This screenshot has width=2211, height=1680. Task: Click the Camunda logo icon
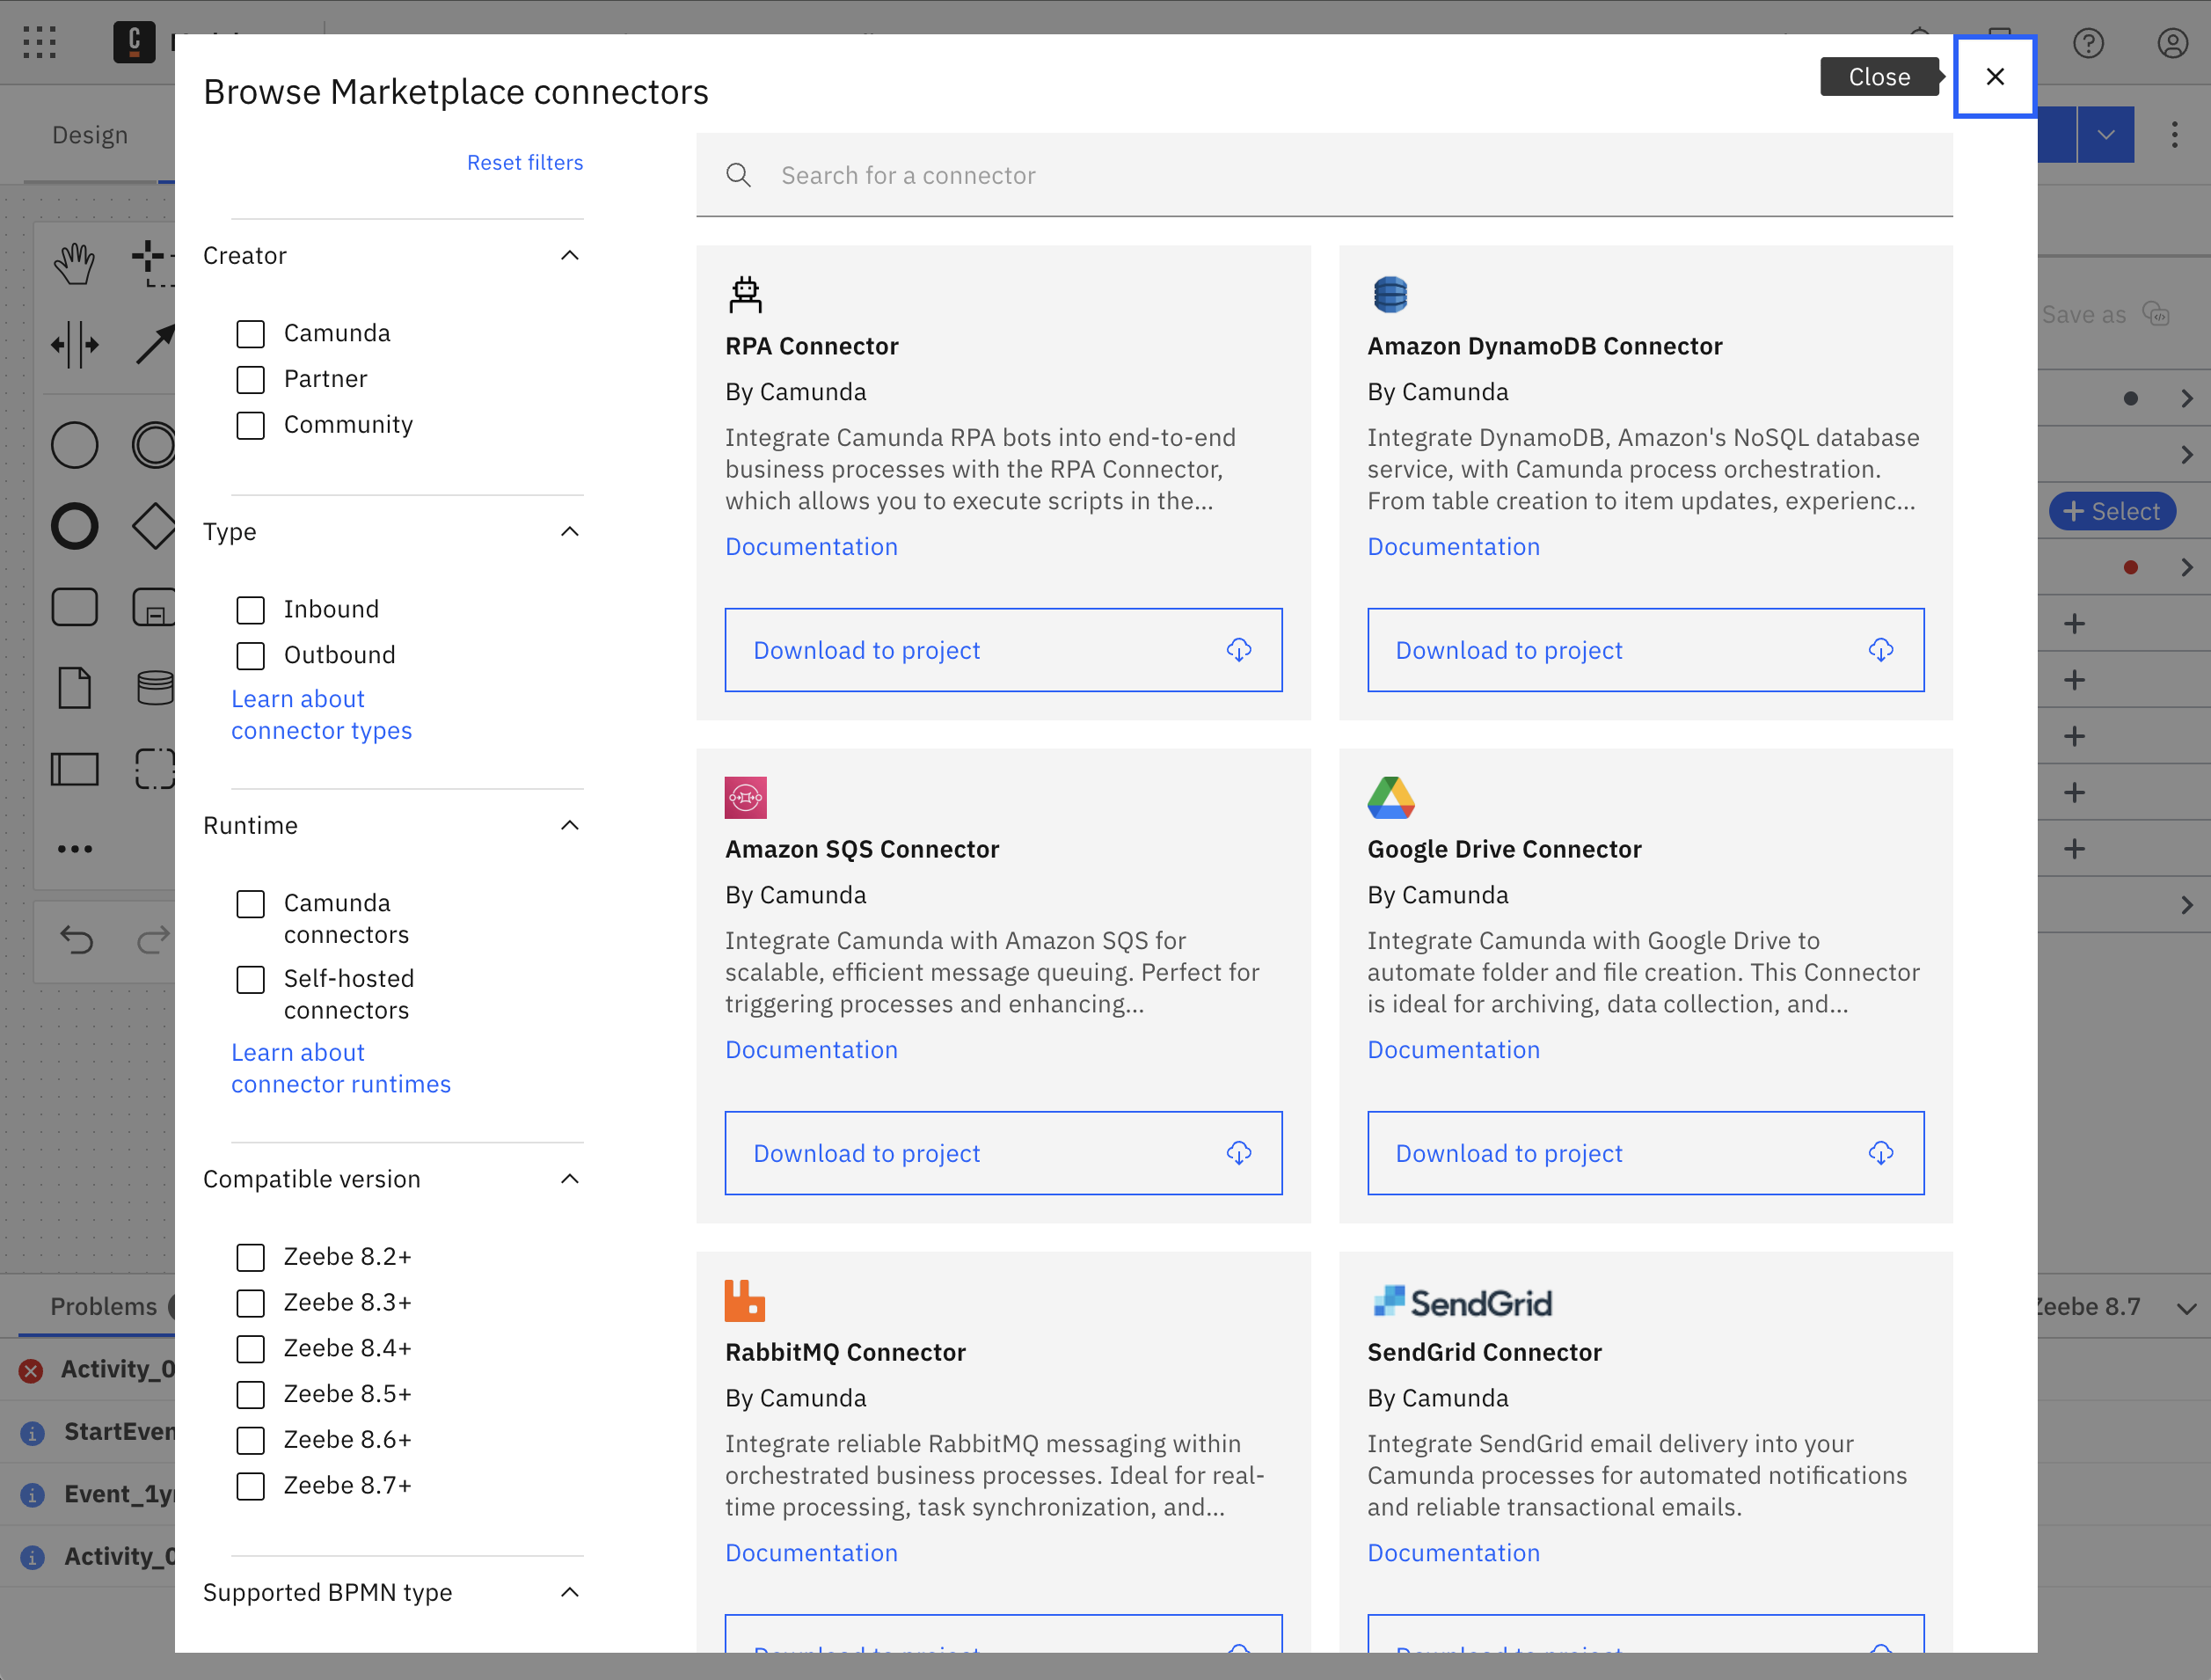pyautogui.click(x=134, y=42)
